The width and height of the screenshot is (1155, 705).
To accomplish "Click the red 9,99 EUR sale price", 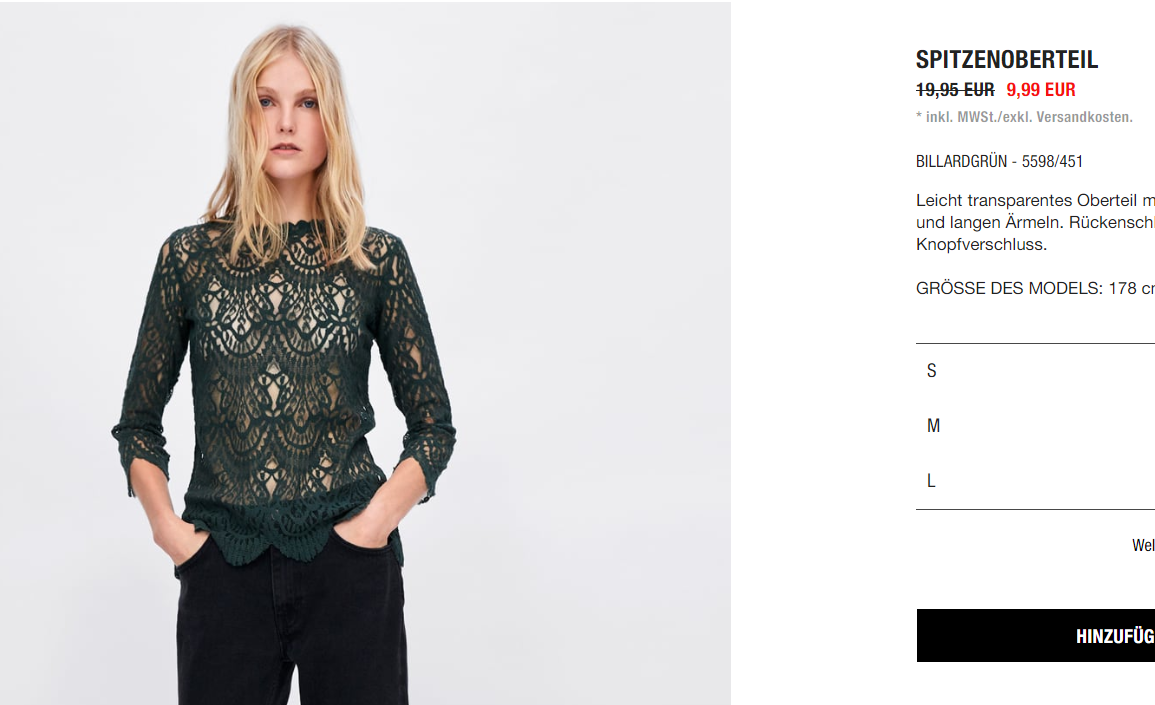I will [1040, 90].
